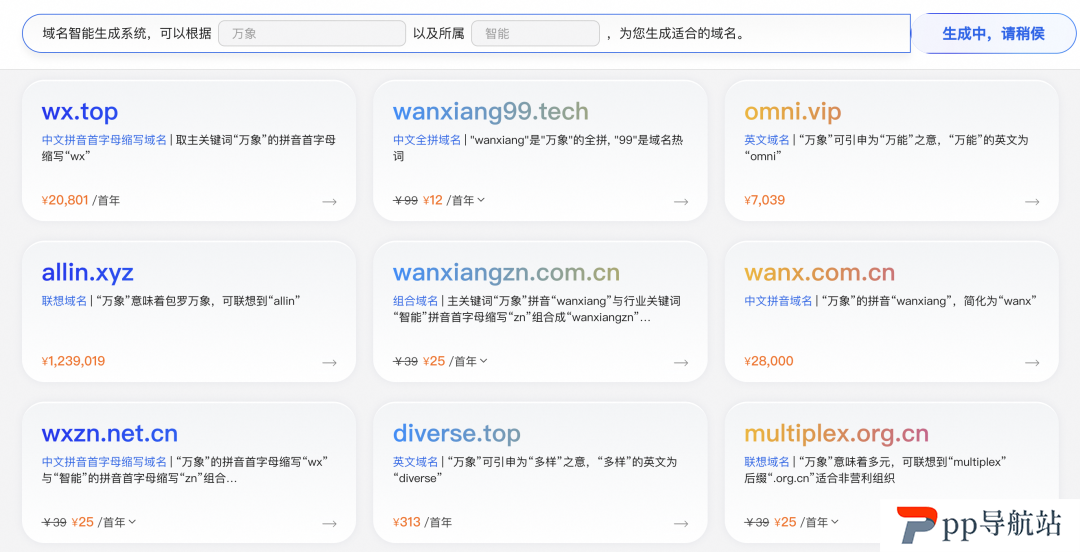
Task: Click the ¥313 price on diverse.top
Action: 406,522
